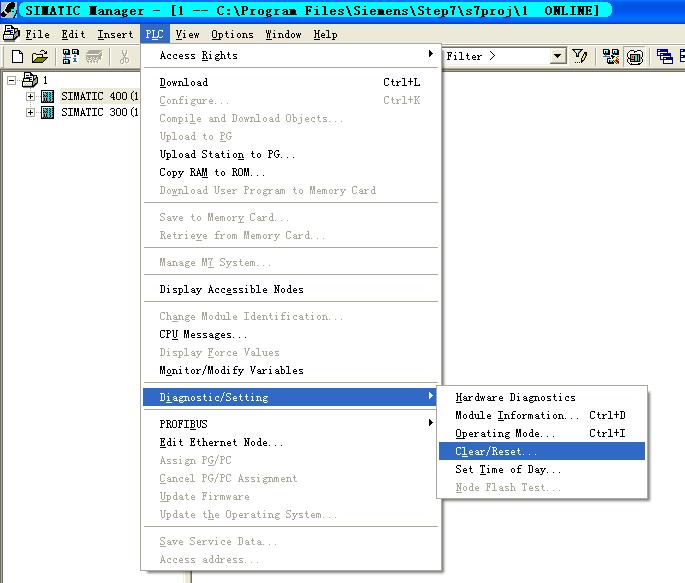This screenshot has height=583, width=685.
Task: Click the Open Project folder icon
Action: point(40,57)
